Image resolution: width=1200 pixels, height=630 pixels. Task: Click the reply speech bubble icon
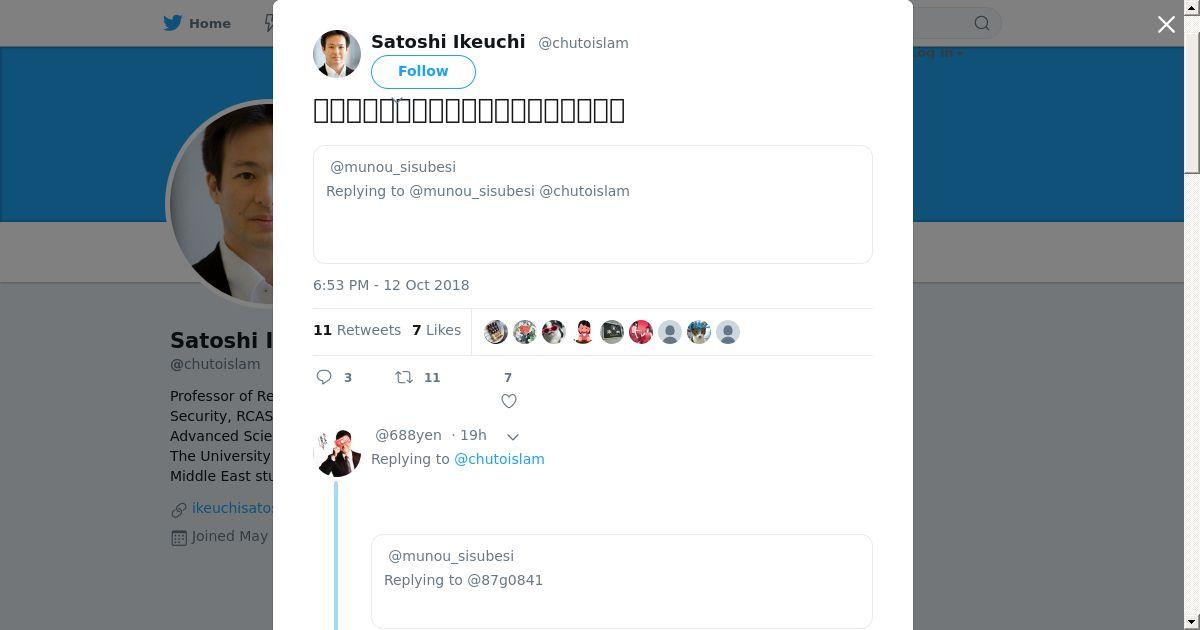click(x=325, y=377)
